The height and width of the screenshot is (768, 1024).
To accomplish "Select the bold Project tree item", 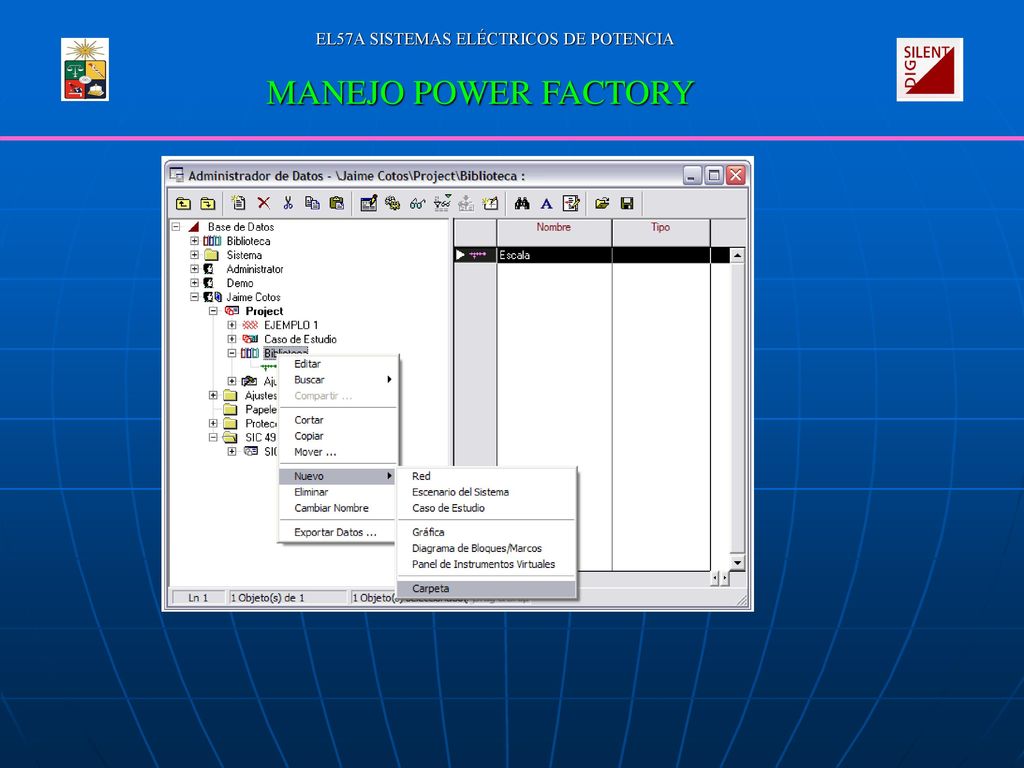I will [264, 311].
